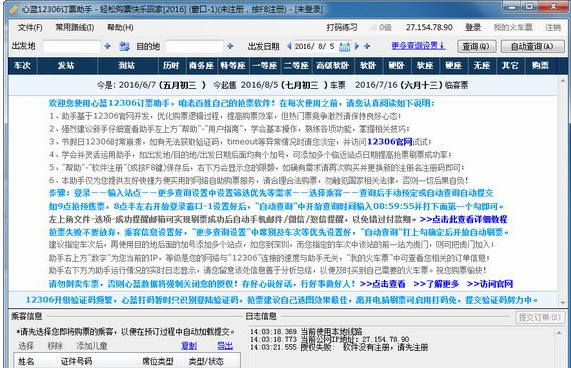This screenshot has height=368, width=571.
Task: Click the 无座 column header
Action: (481, 66)
